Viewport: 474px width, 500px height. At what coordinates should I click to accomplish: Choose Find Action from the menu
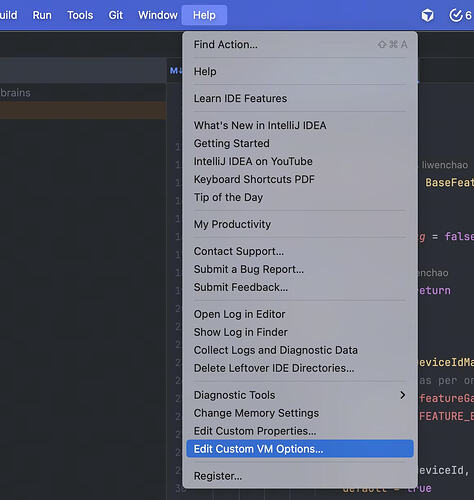tap(300, 44)
